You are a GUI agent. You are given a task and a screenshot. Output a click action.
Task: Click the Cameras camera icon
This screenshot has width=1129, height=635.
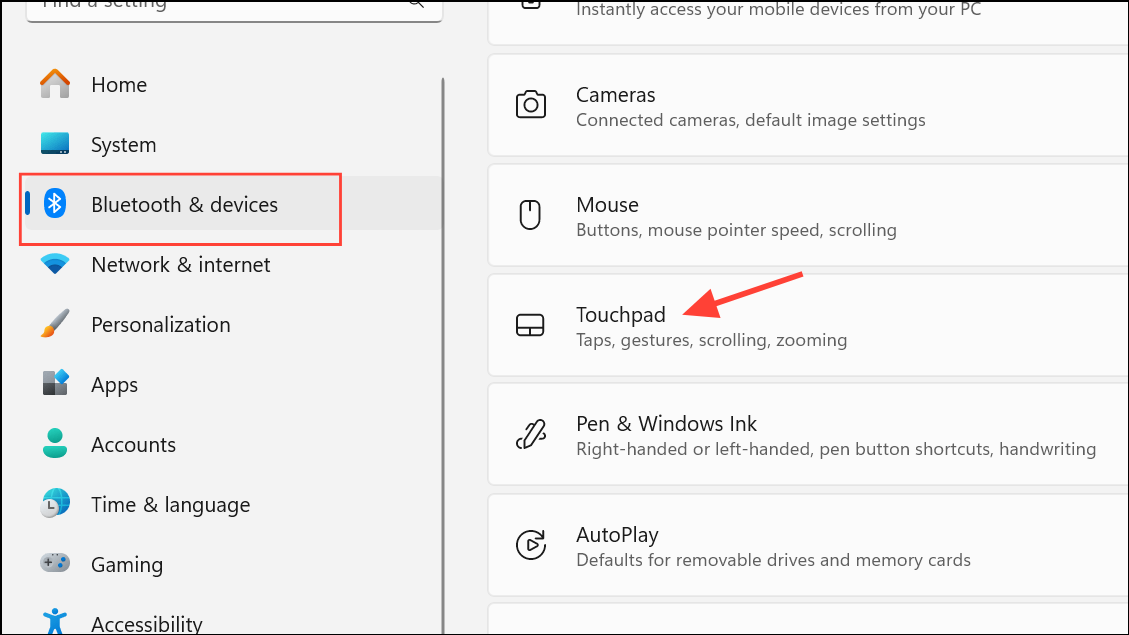coord(531,104)
